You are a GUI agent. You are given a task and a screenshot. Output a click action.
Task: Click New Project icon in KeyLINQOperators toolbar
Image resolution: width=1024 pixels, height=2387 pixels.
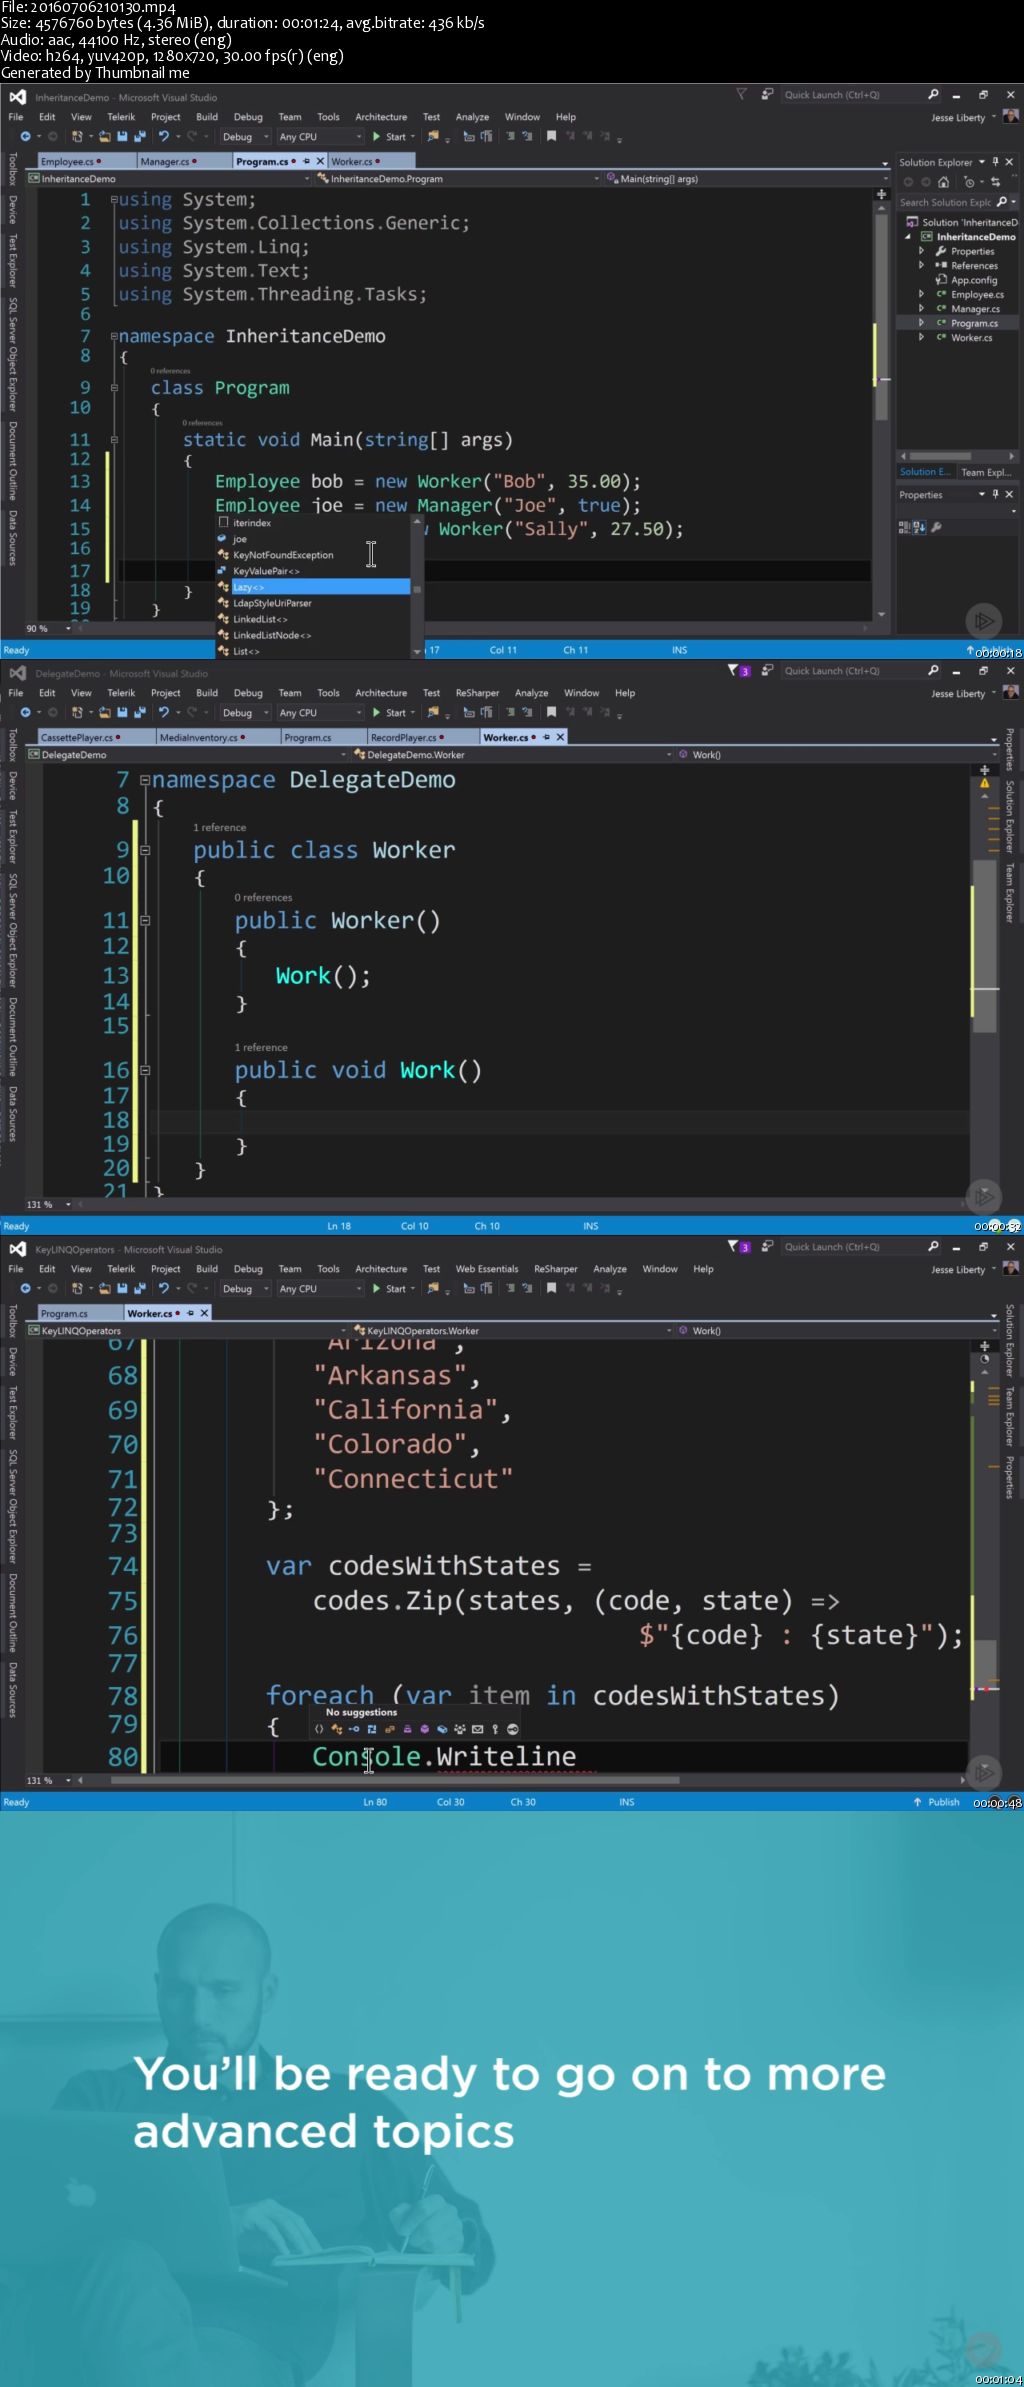point(77,1289)
